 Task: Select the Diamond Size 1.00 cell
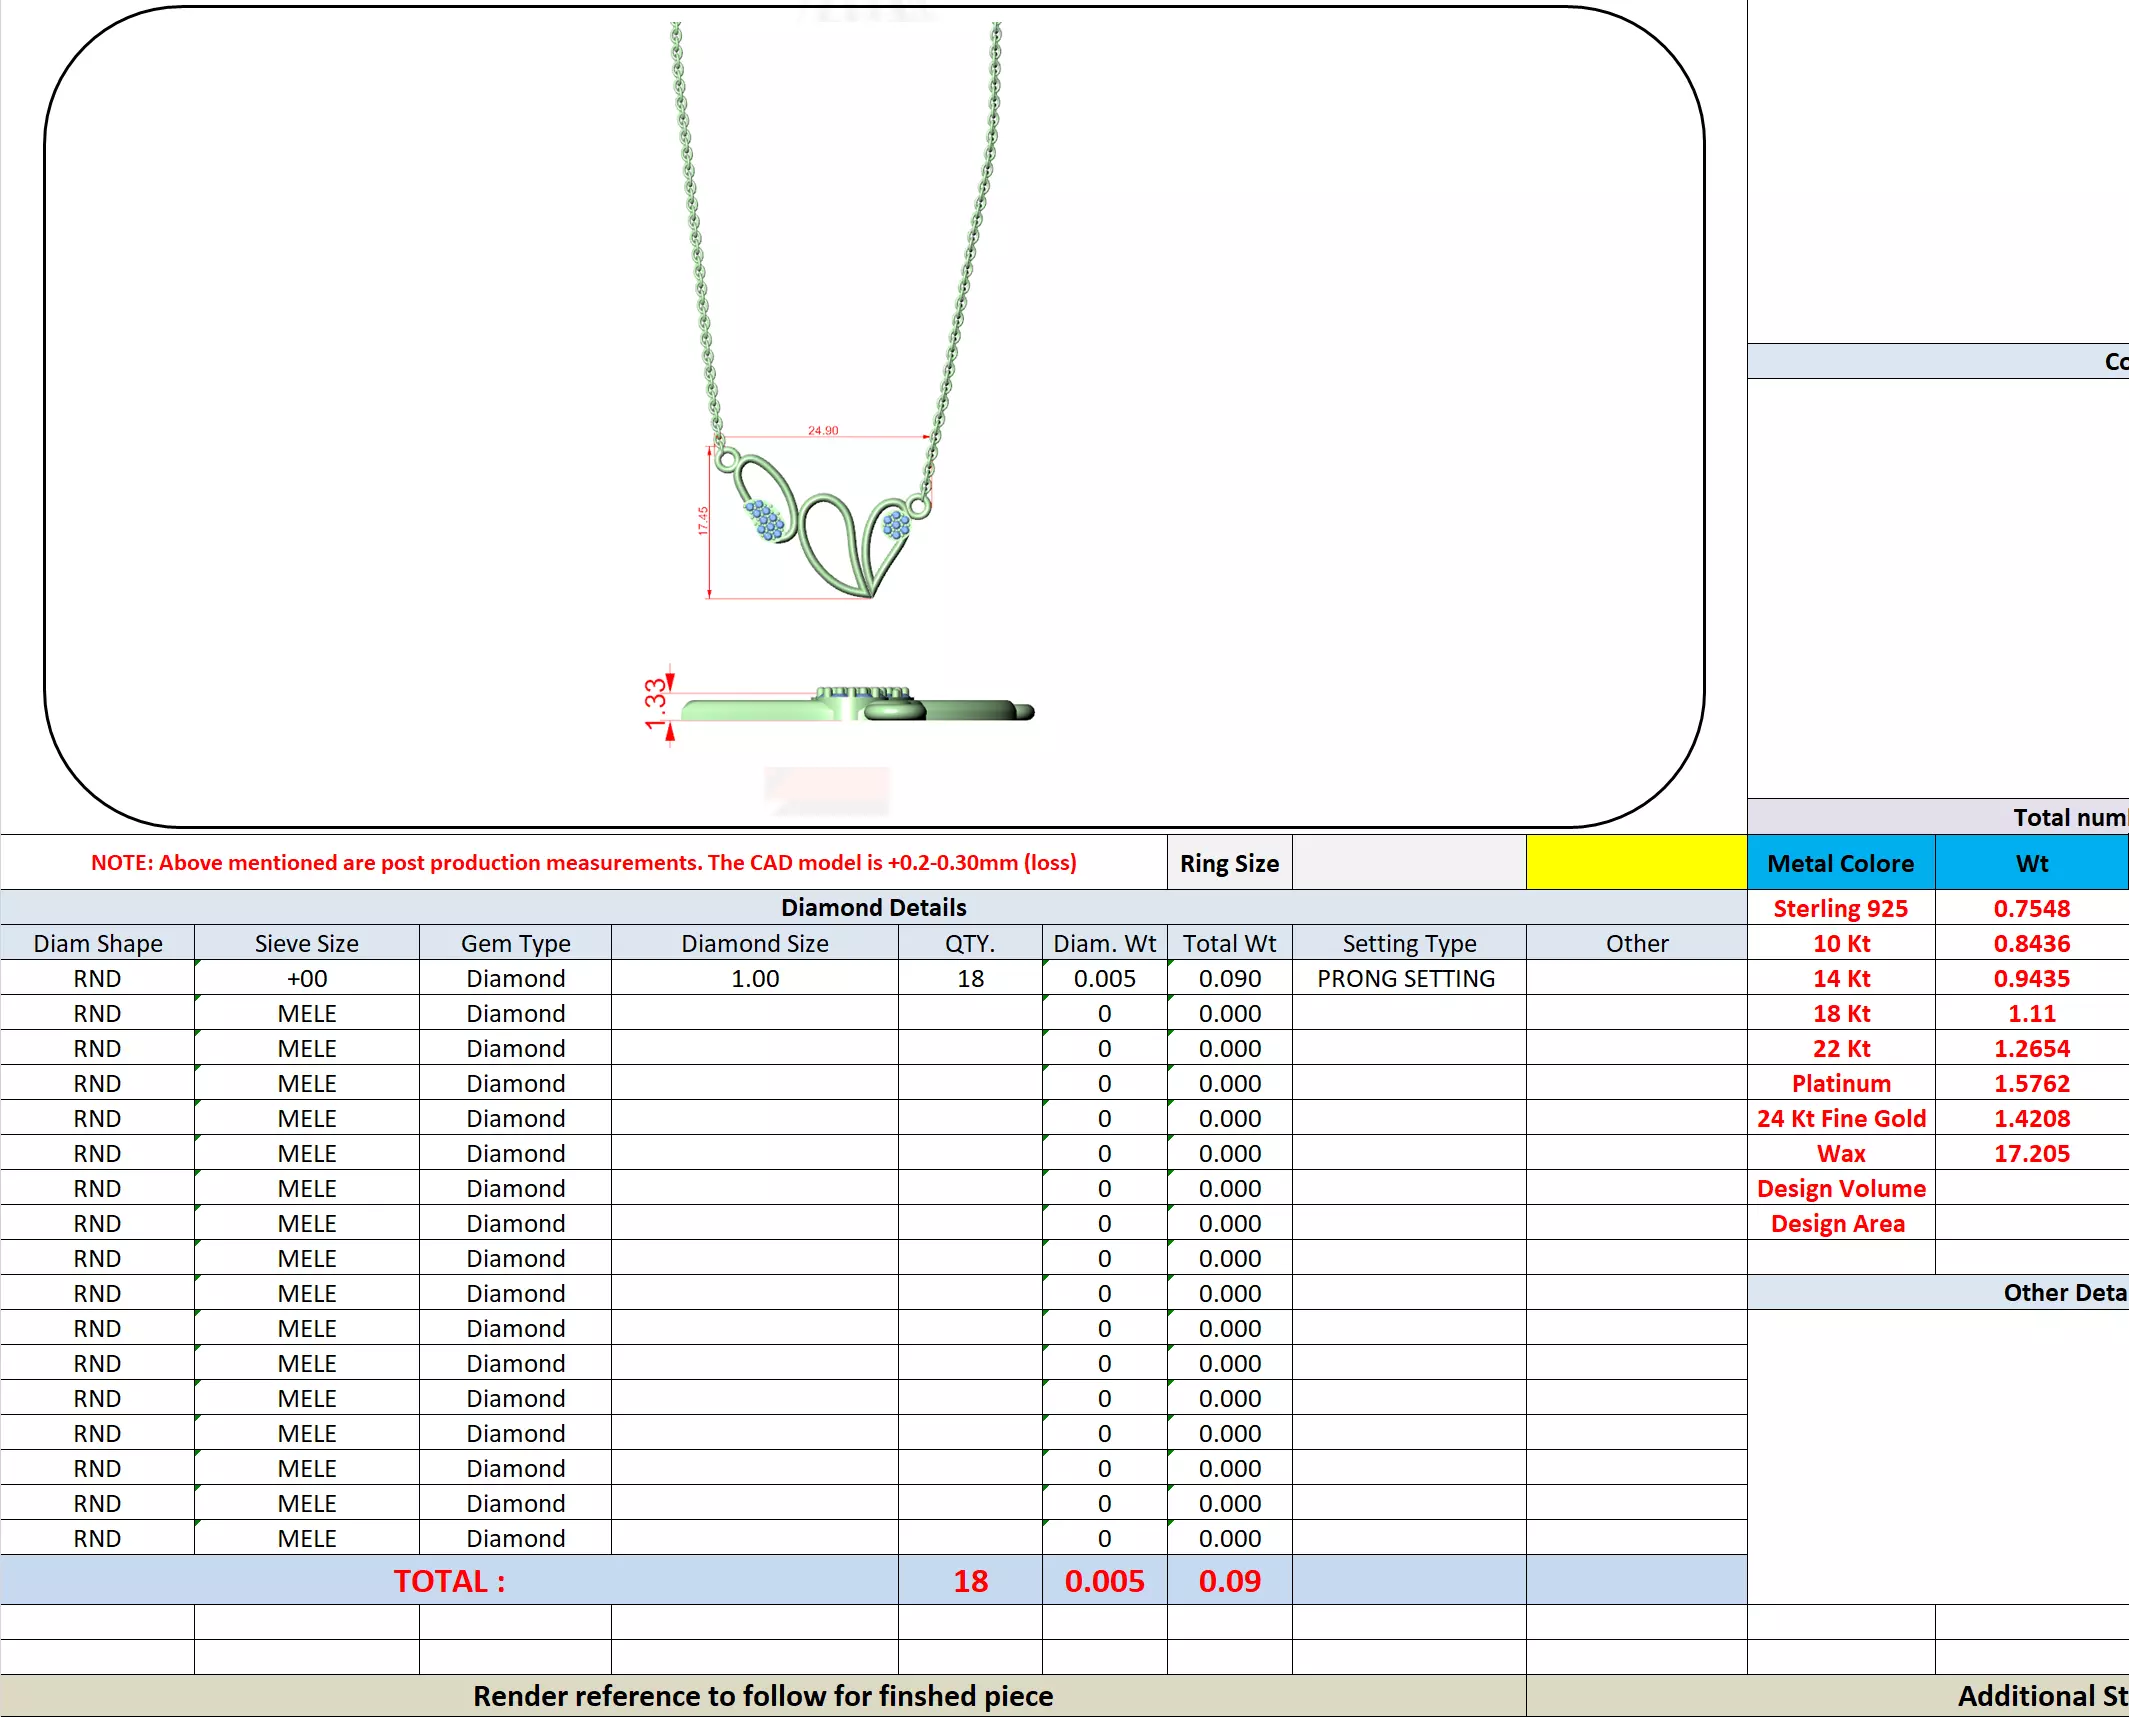point(754,978)
